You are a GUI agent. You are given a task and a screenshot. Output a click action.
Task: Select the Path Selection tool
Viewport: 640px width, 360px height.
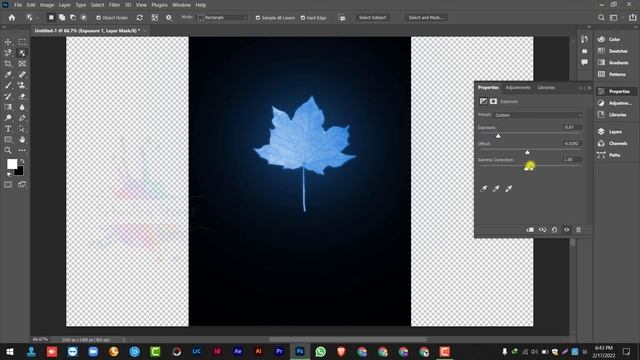(22, 129)
